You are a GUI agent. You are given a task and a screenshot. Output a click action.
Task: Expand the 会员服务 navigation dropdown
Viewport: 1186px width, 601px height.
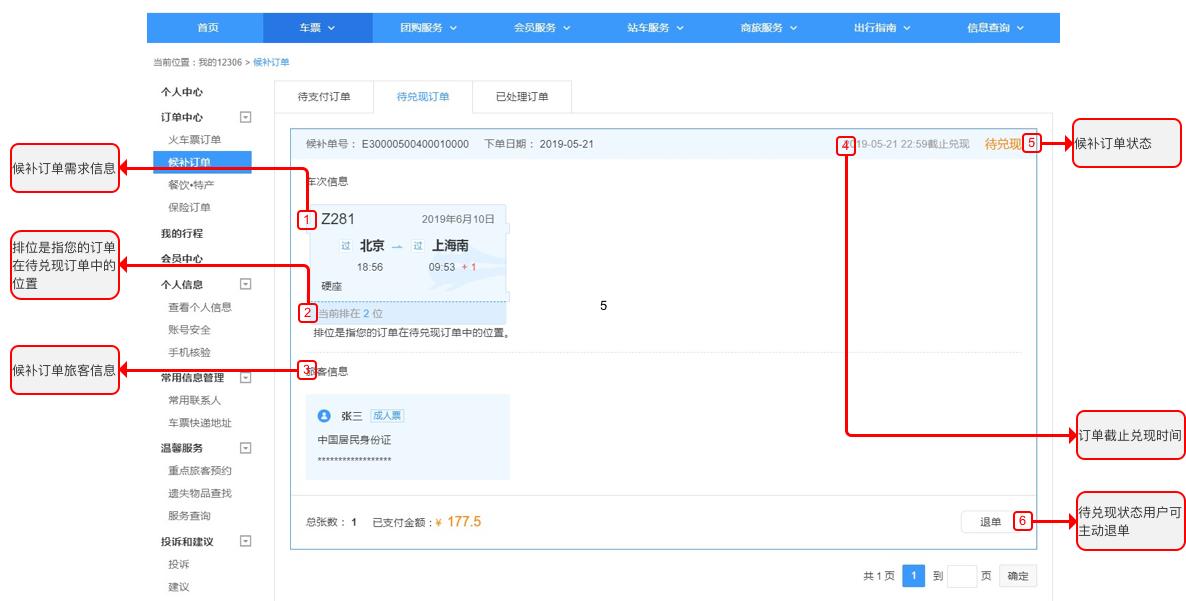point(538,28)
